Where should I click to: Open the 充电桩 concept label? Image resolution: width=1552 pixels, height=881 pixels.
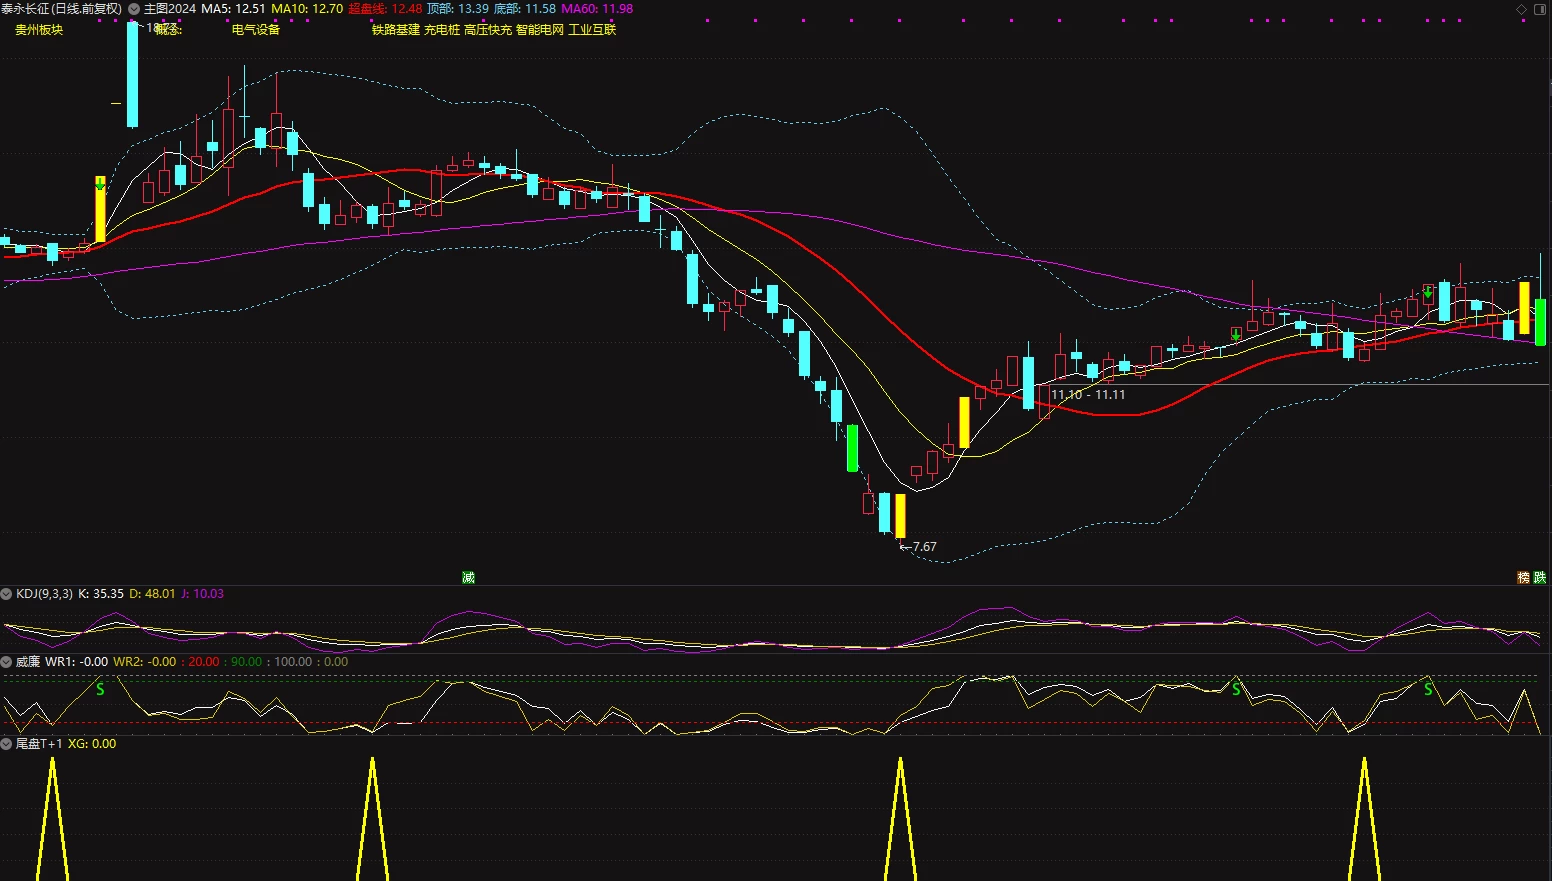pos(442,30)
